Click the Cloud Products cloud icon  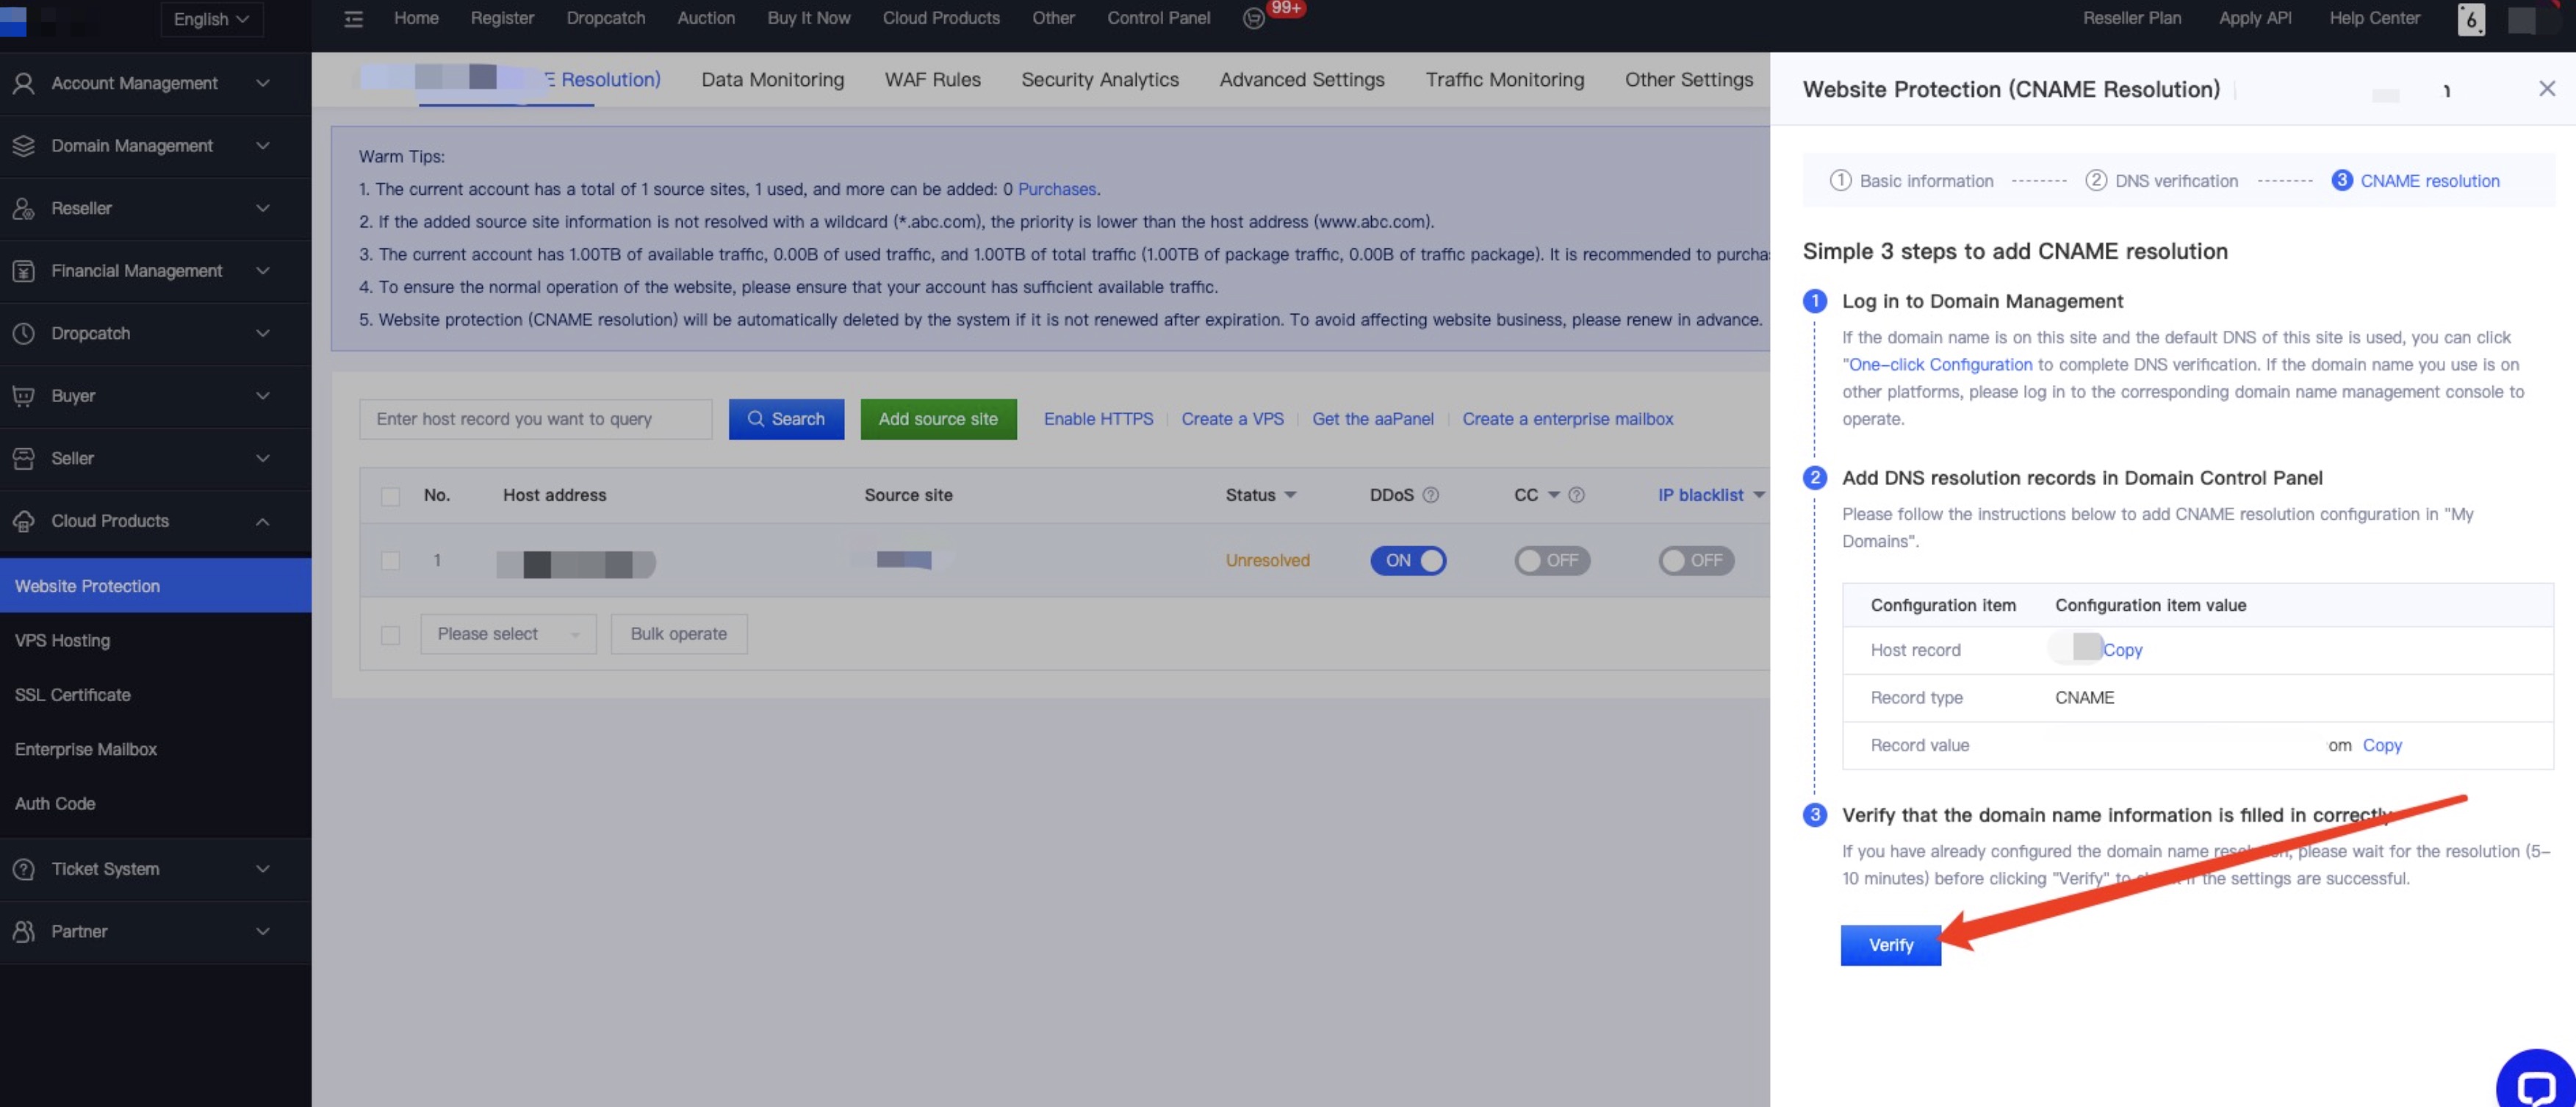24,521
